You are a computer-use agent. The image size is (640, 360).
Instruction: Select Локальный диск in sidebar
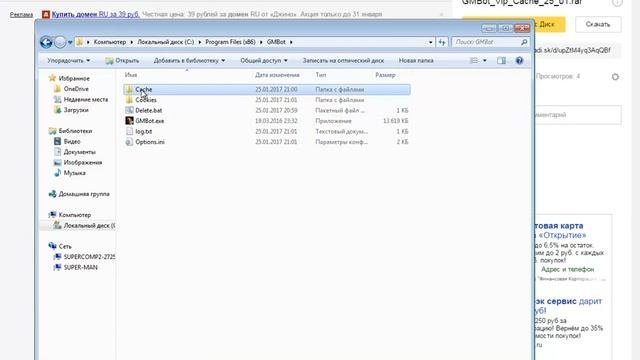pos(89,226)
